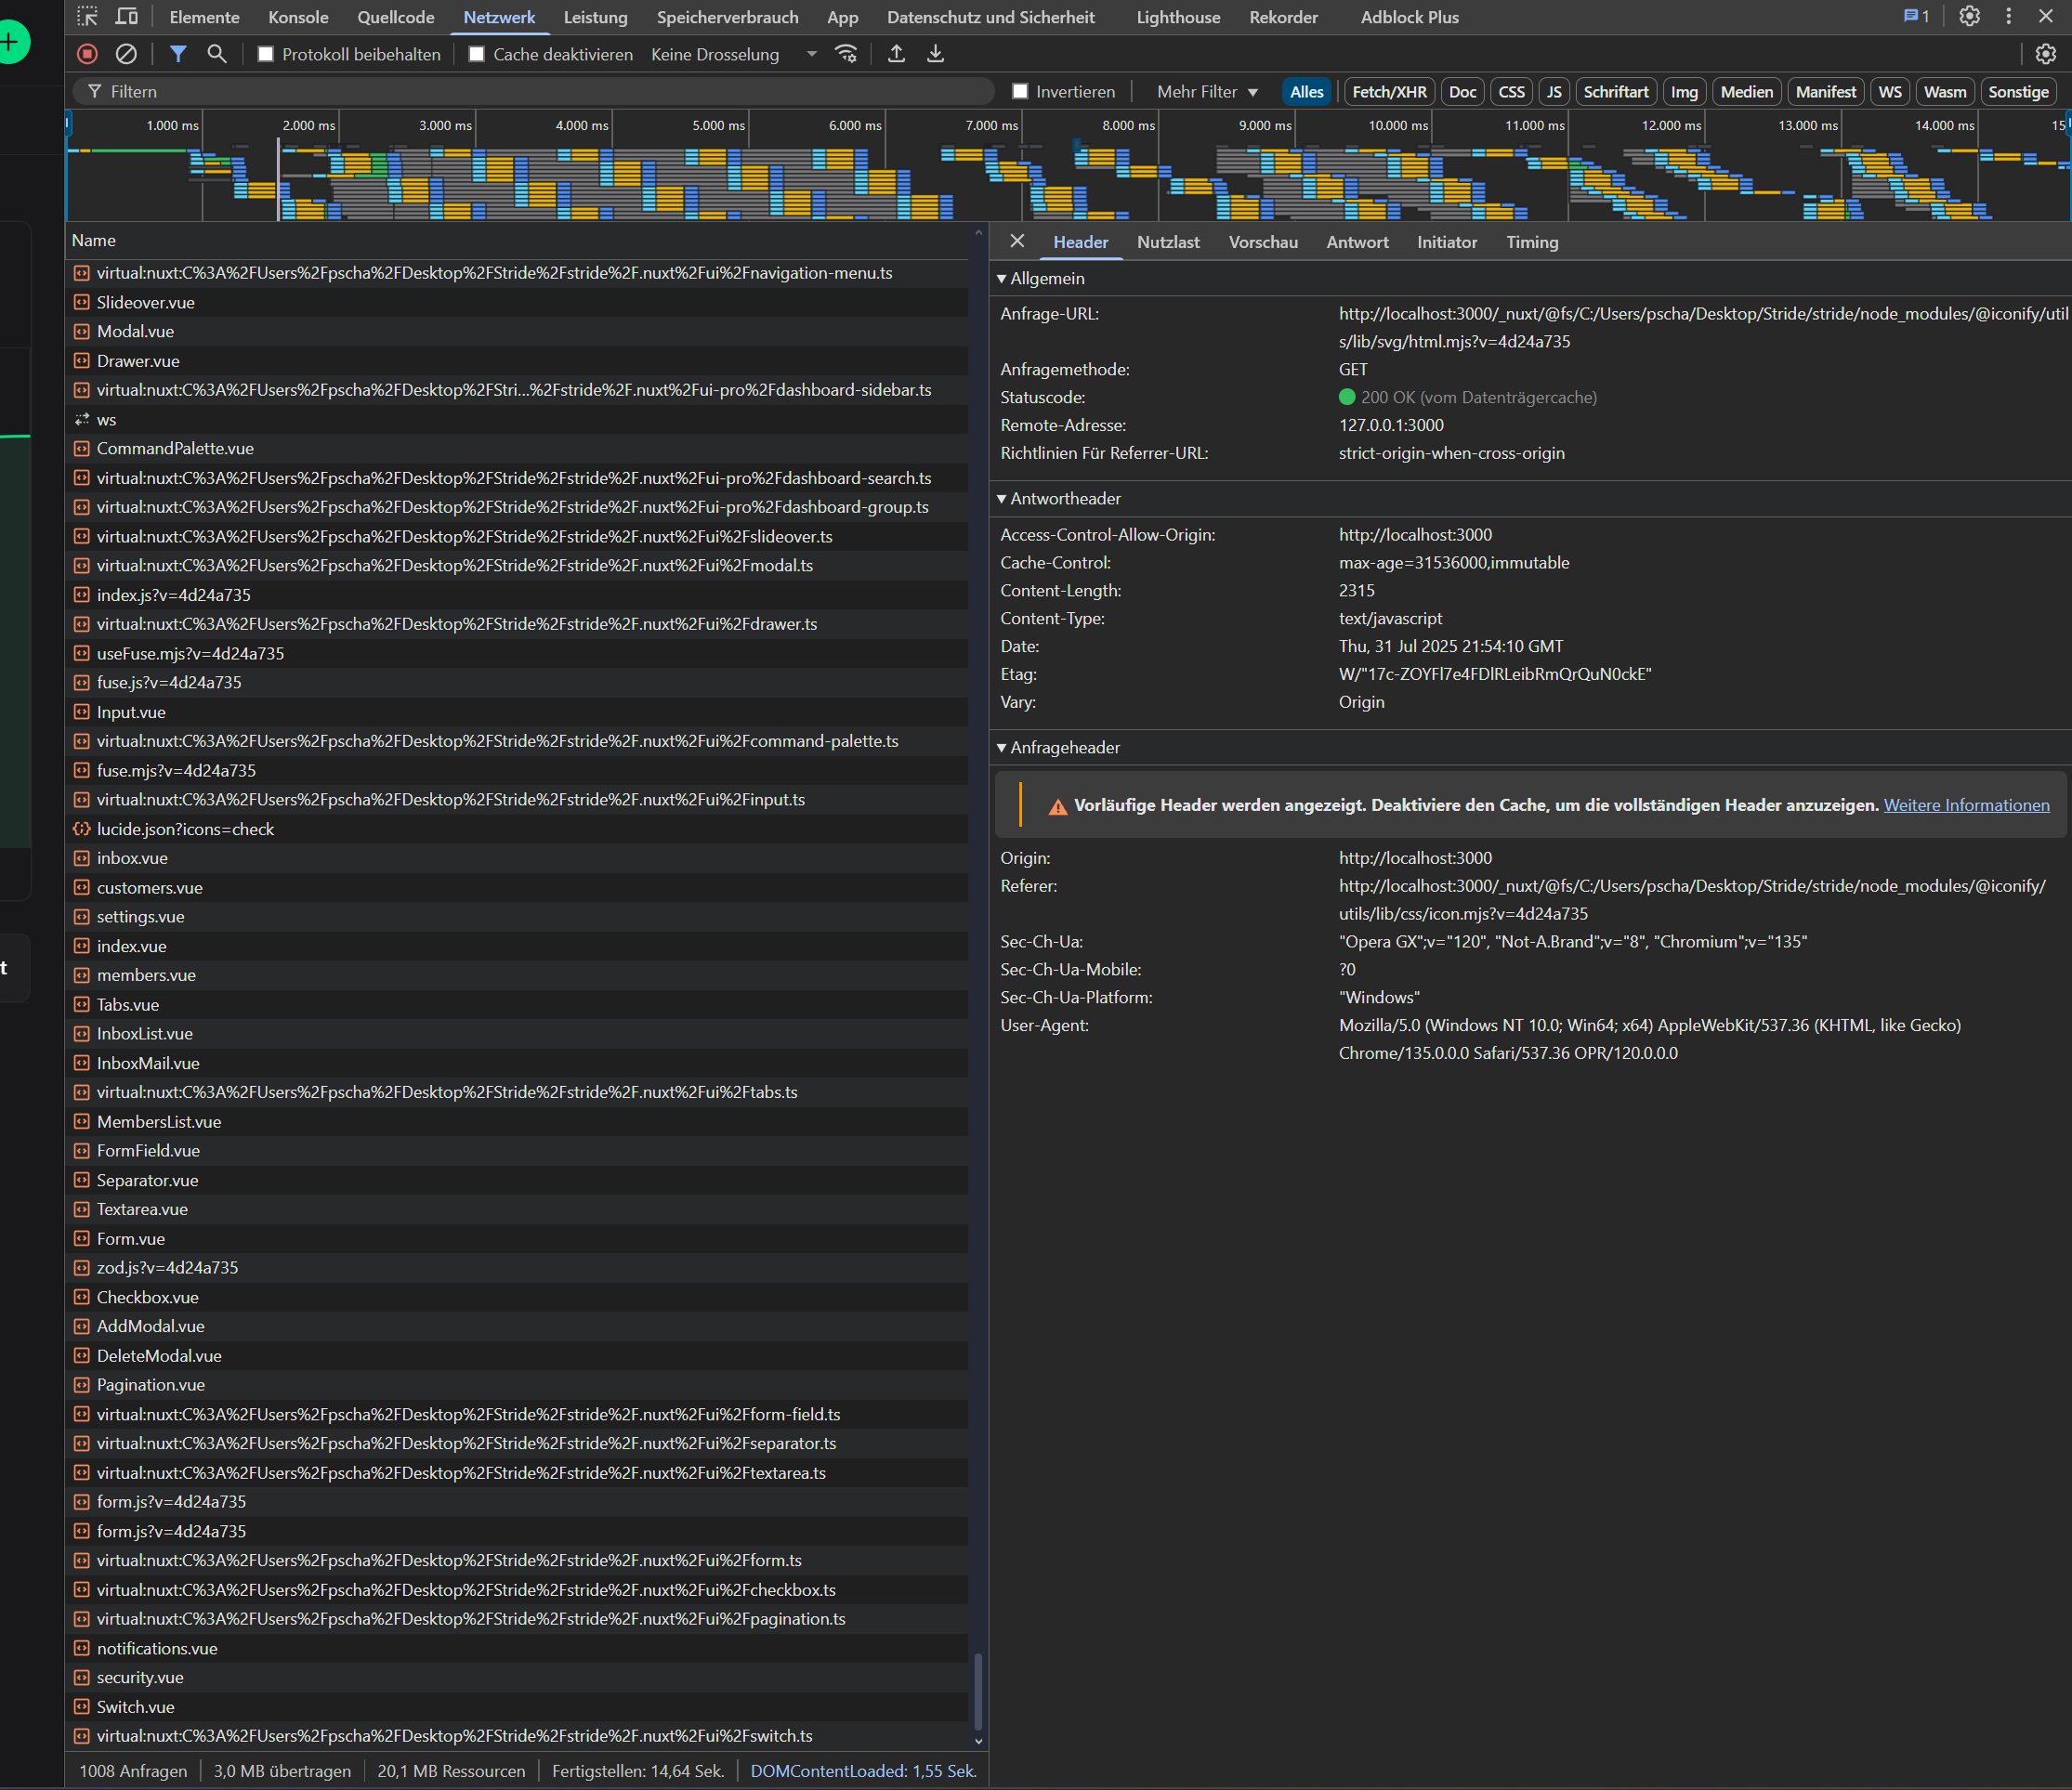Enable Cache deaktivieren checkbox

coord(477,54)
